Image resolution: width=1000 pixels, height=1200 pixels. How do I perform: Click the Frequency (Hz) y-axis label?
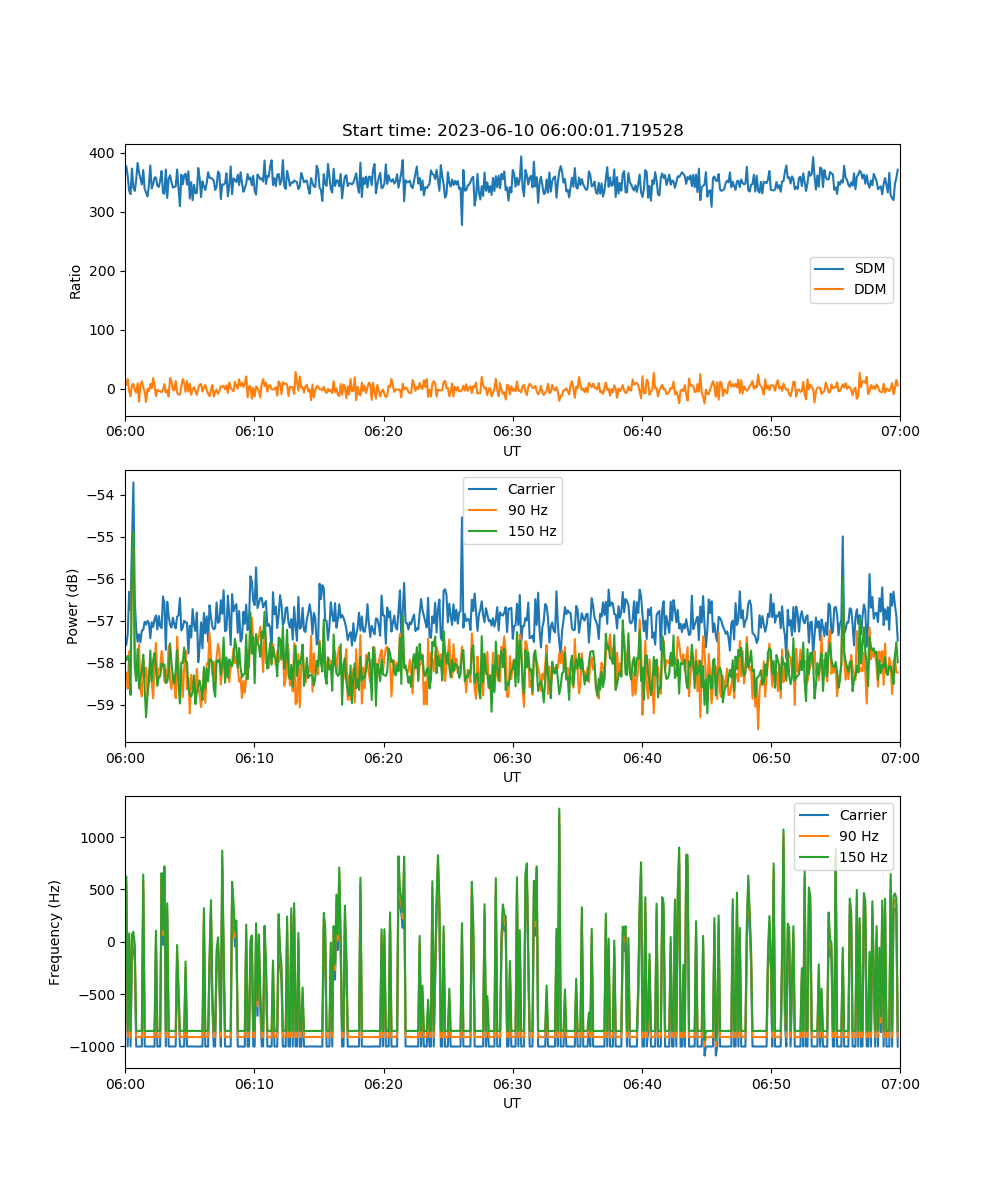pos(55,932)
